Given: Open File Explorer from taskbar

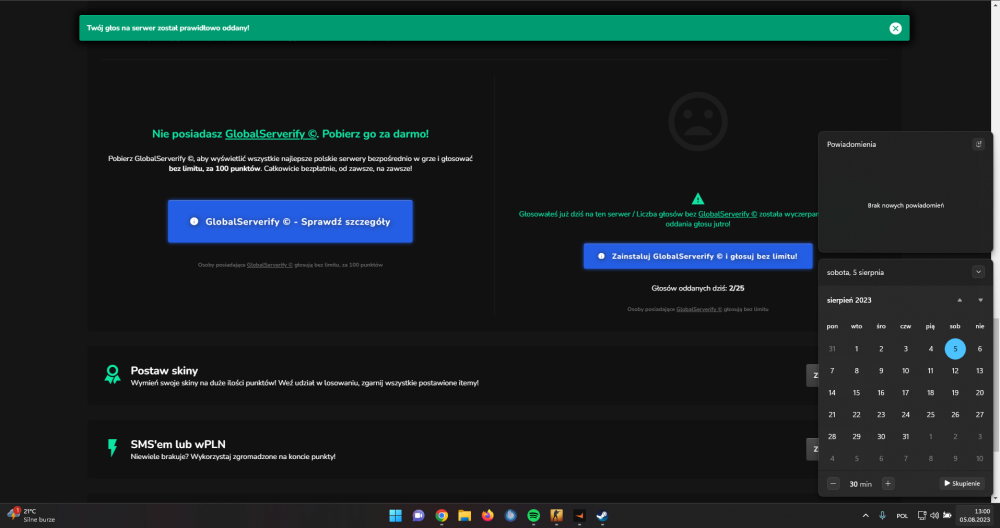Looking at the screenshot, I should coord(464,515).
